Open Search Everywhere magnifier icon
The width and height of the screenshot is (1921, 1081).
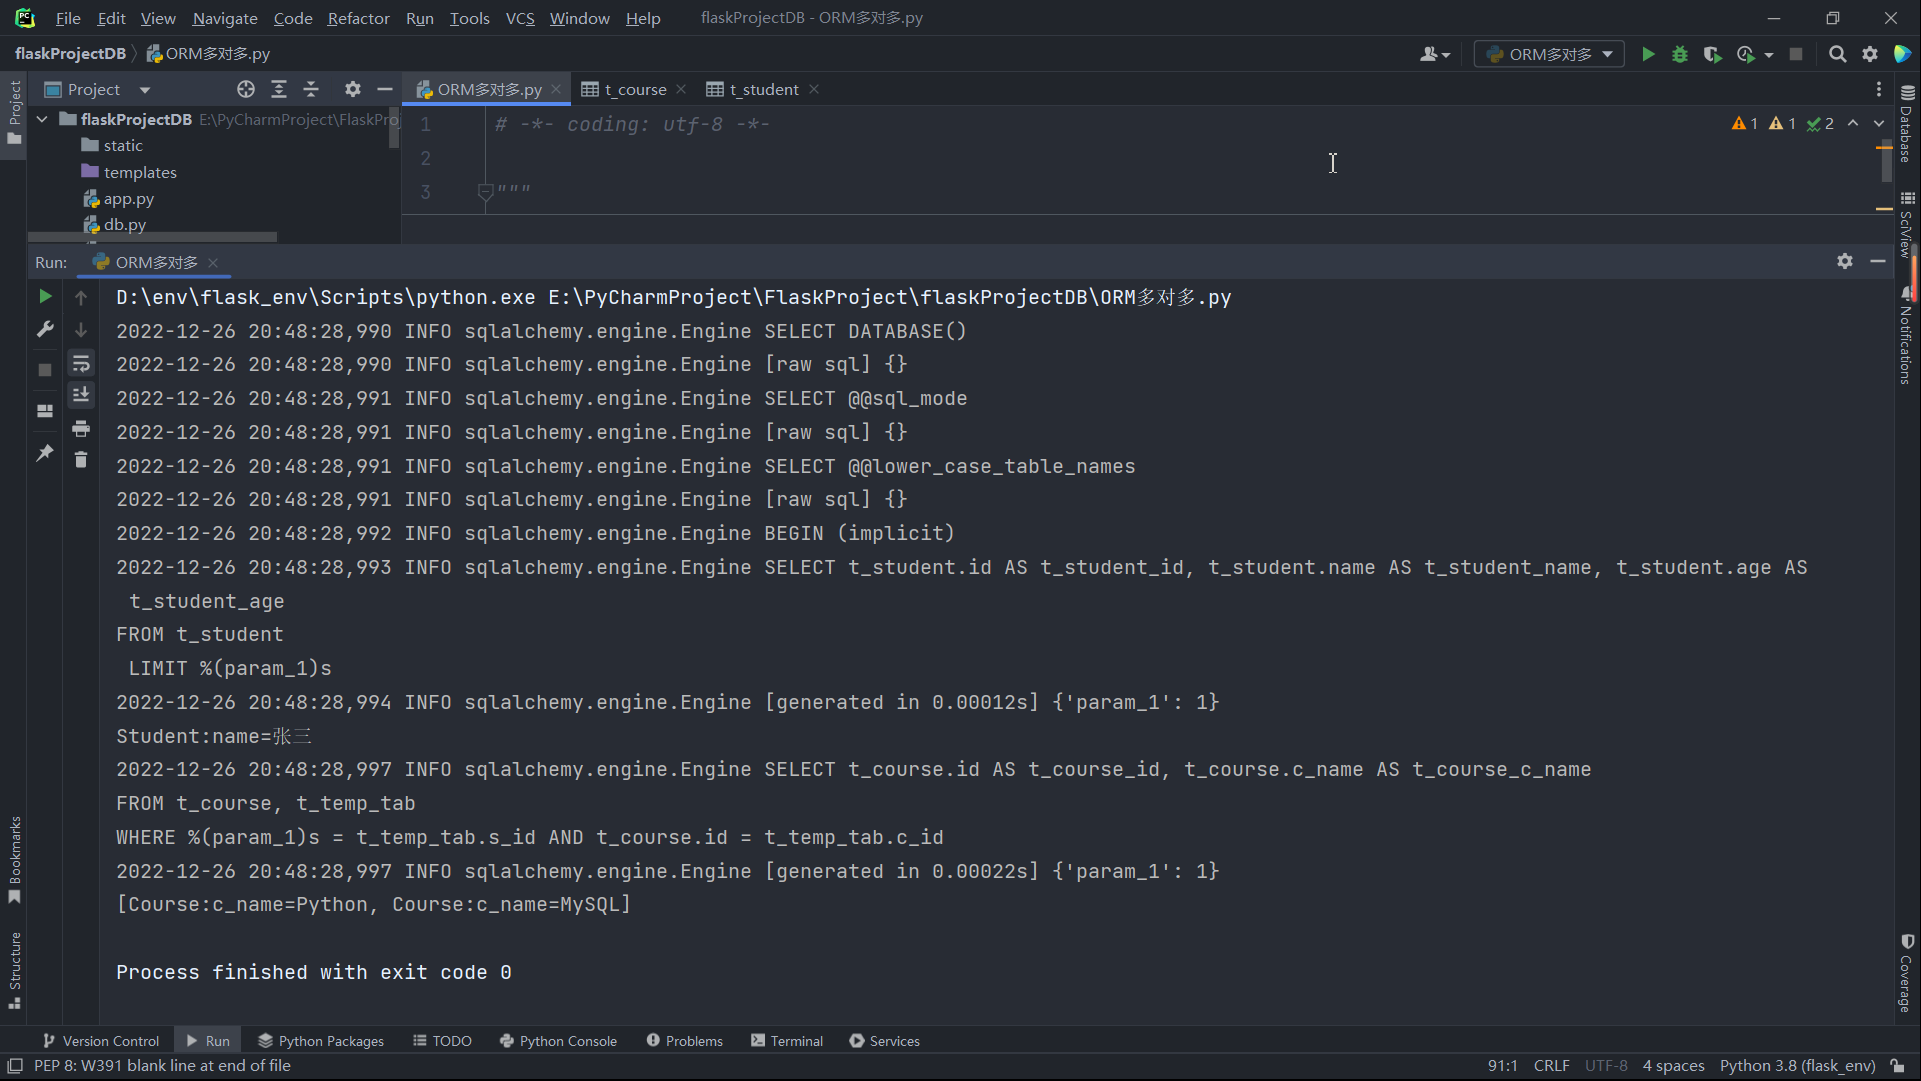click(x=1837, y=54)
